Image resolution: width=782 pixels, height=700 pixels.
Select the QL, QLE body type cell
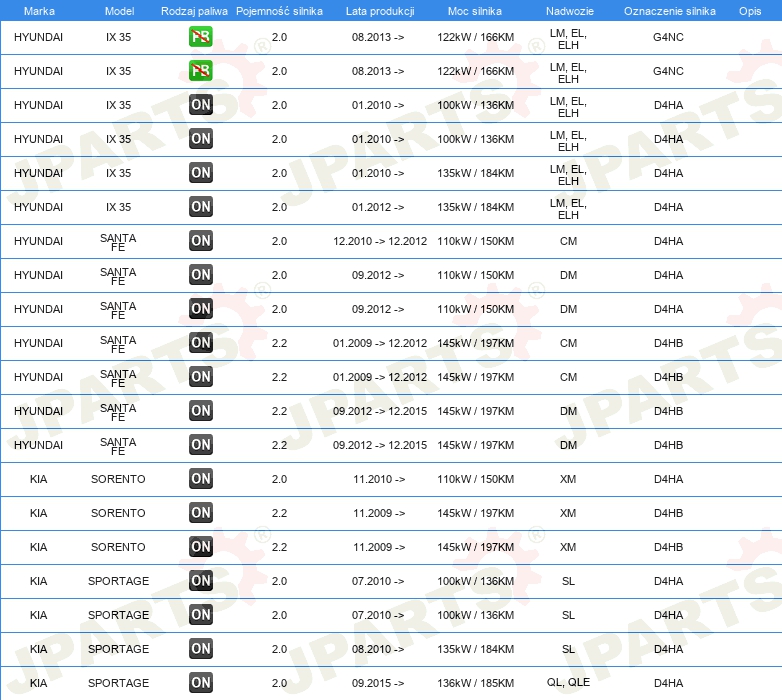pyautogui.click(x=568, y=683)
